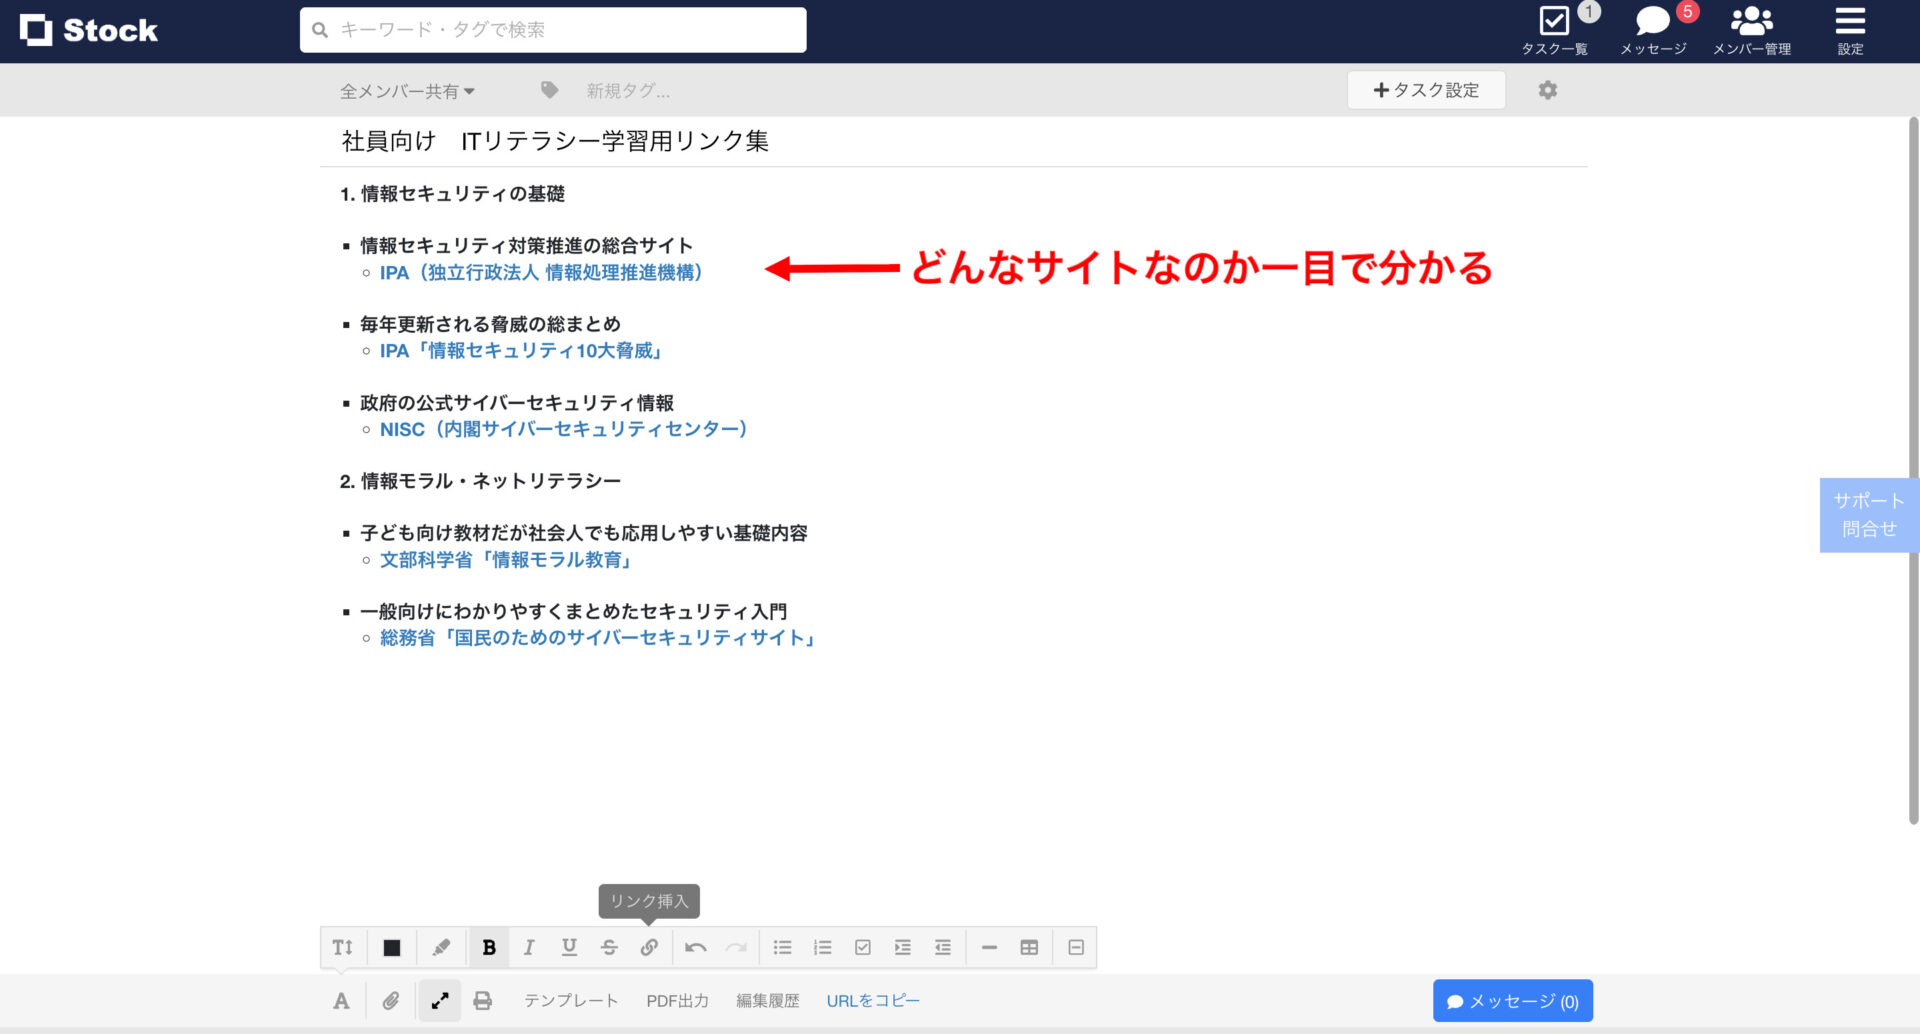The image size is (1920, 1034).
Task: Attach a file with the paperclip icon
Action: pyautogui.click(x=391, y=1000)
